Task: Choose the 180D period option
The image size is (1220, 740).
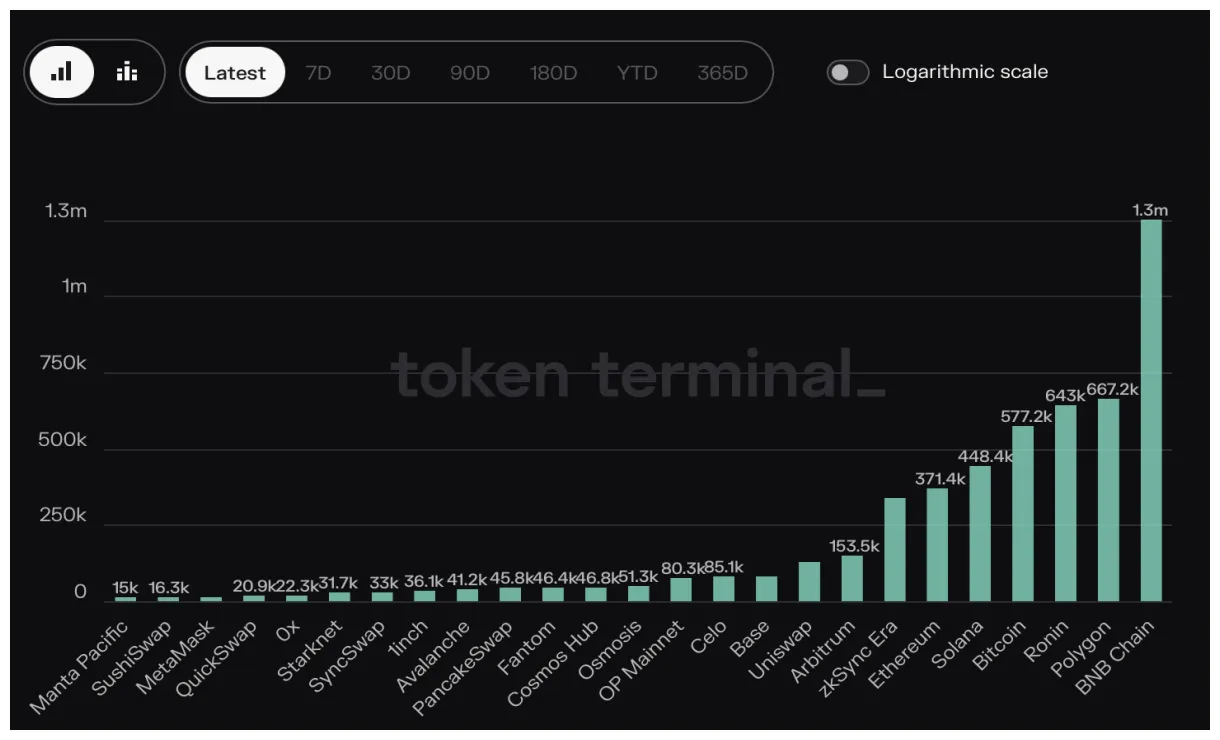Action: pos(553,72)
